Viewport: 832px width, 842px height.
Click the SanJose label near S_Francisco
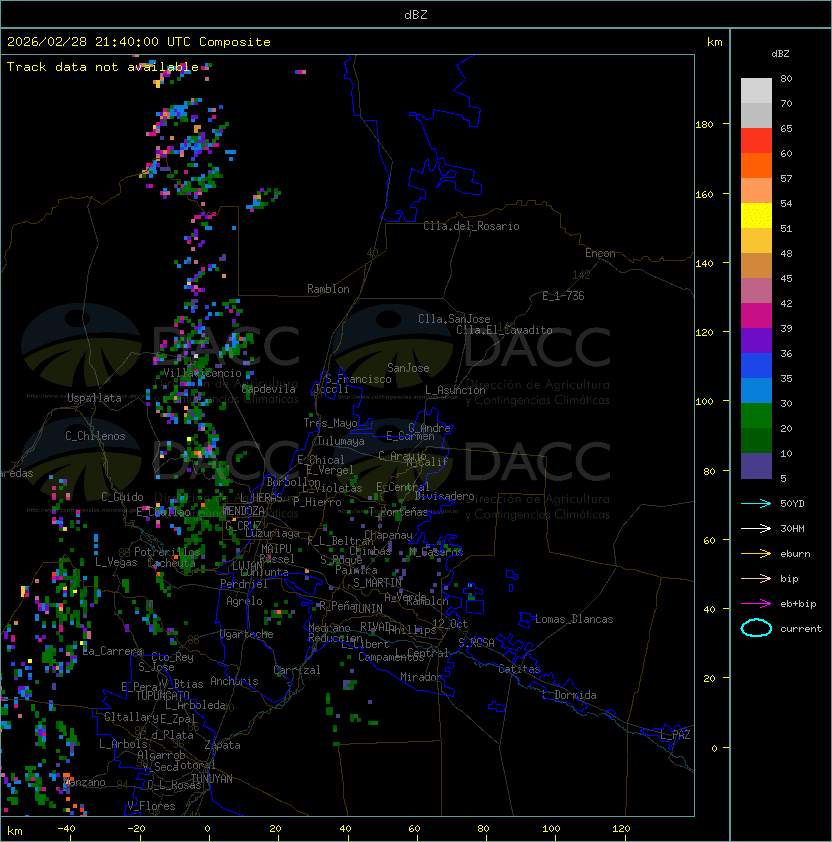tap(408, 368)
